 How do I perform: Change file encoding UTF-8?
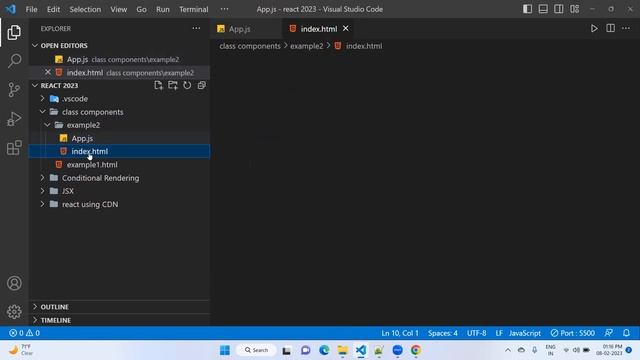476,333
